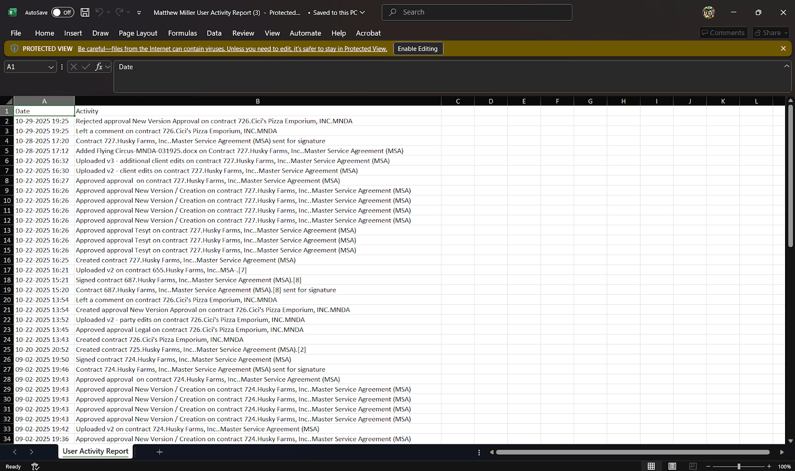
Task: Click the Enable Editing button
Action: pyautogui.click(x=417, y=48)
